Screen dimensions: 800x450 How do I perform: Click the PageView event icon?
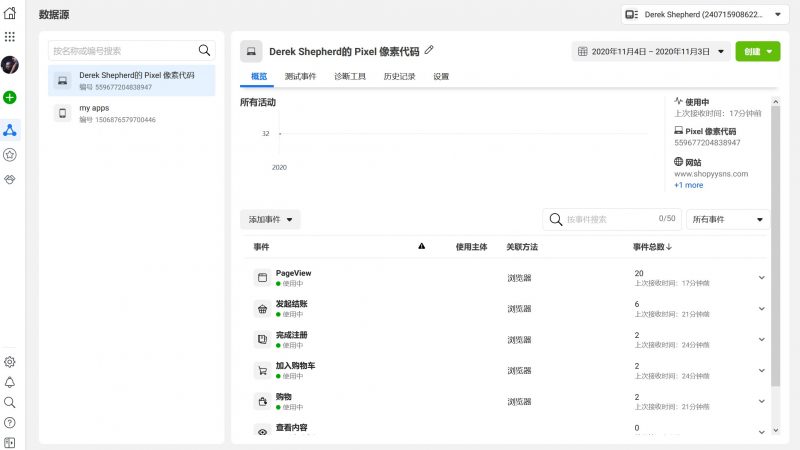(262, 278)
